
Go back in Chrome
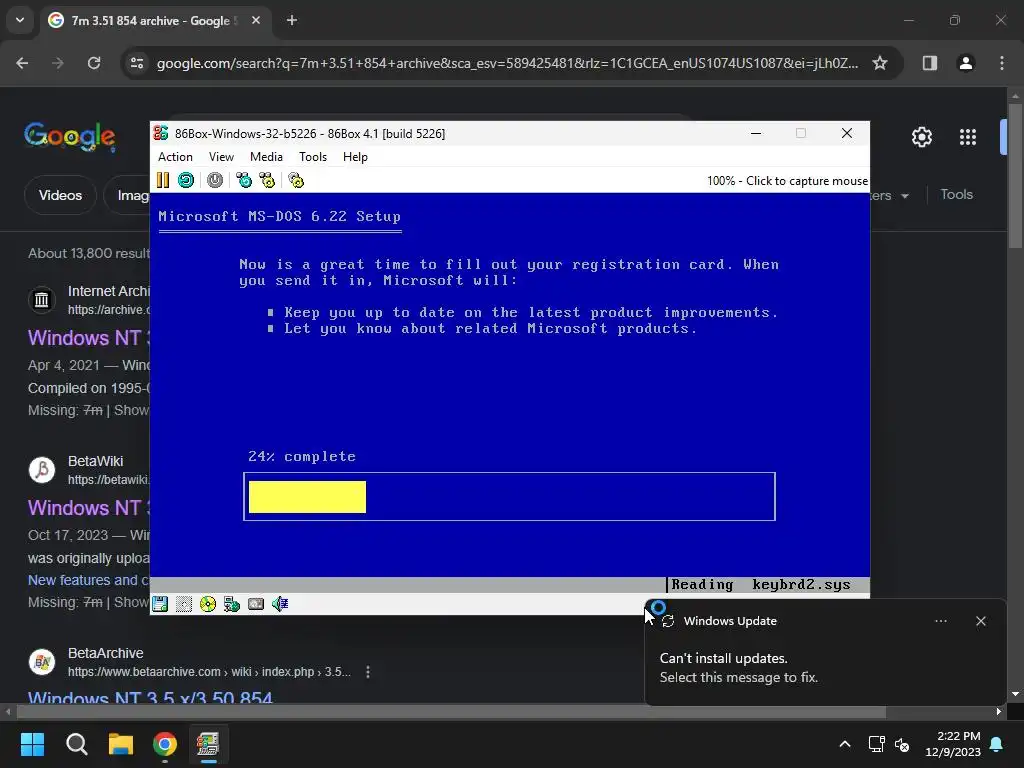tap(22, 63)
